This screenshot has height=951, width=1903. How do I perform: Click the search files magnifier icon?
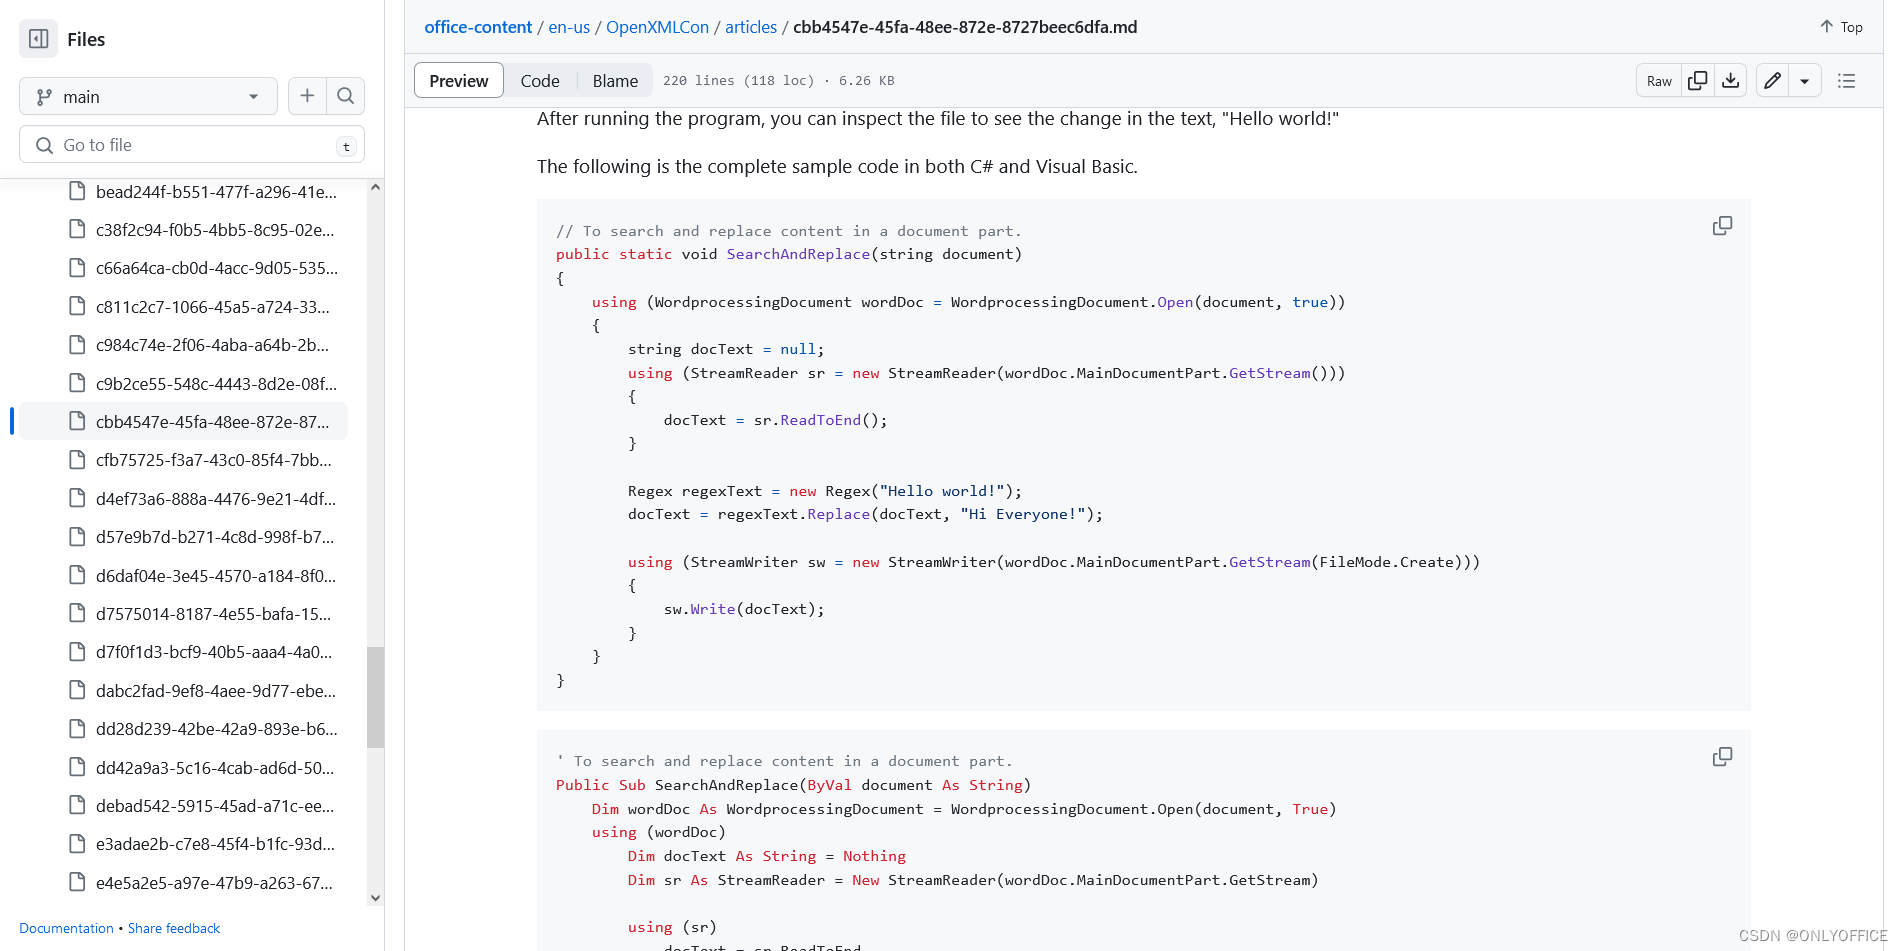point(345,96)
